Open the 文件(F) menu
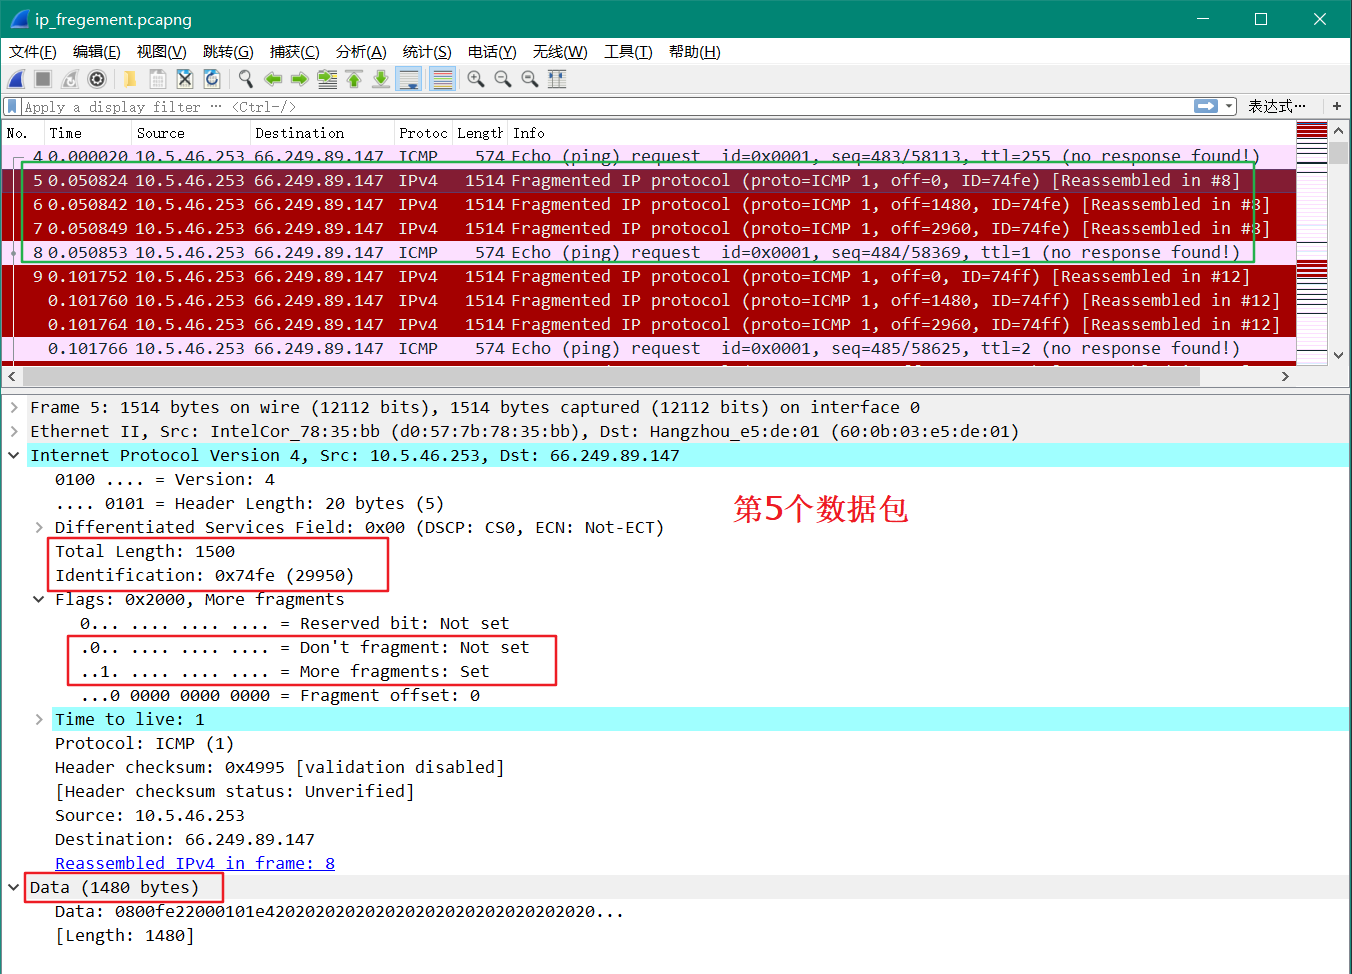Image resolution: width=1352 pixels, height=974 pixels. (33, 52)
